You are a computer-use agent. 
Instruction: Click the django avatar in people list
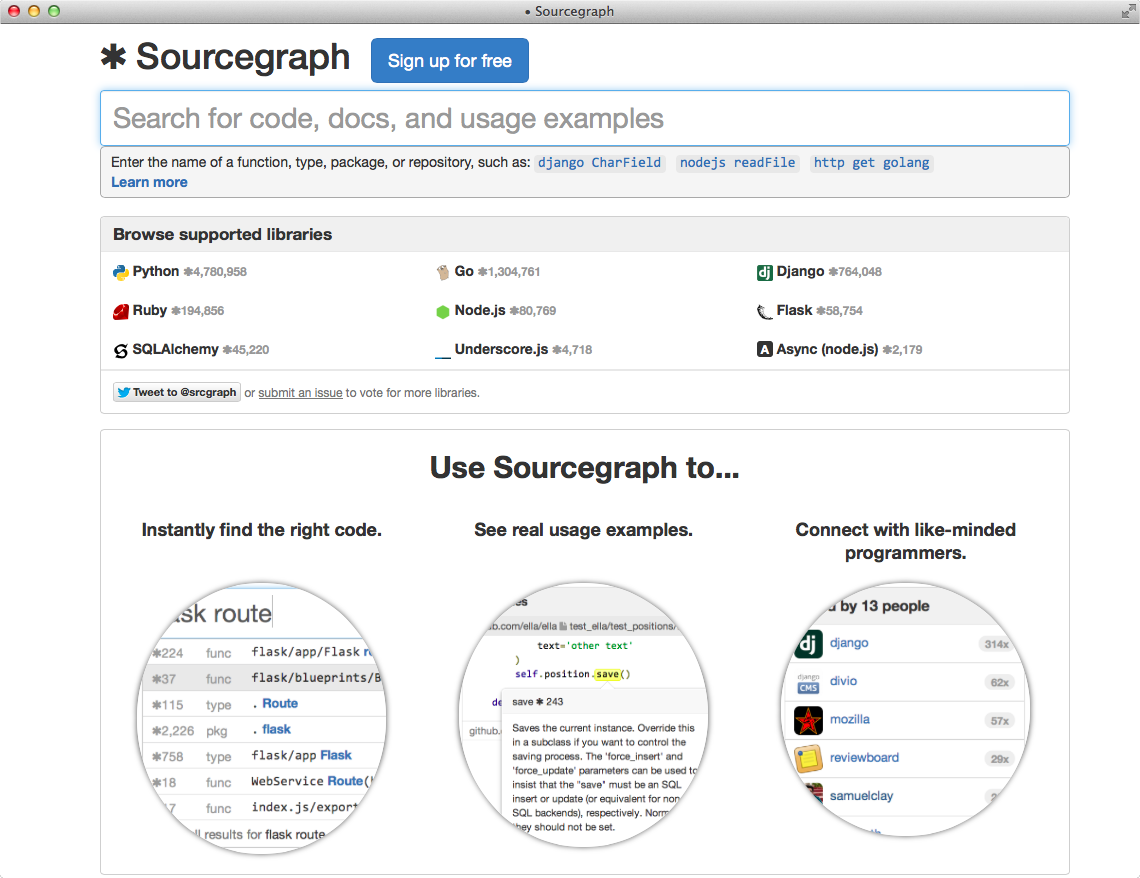click(808, 643)
